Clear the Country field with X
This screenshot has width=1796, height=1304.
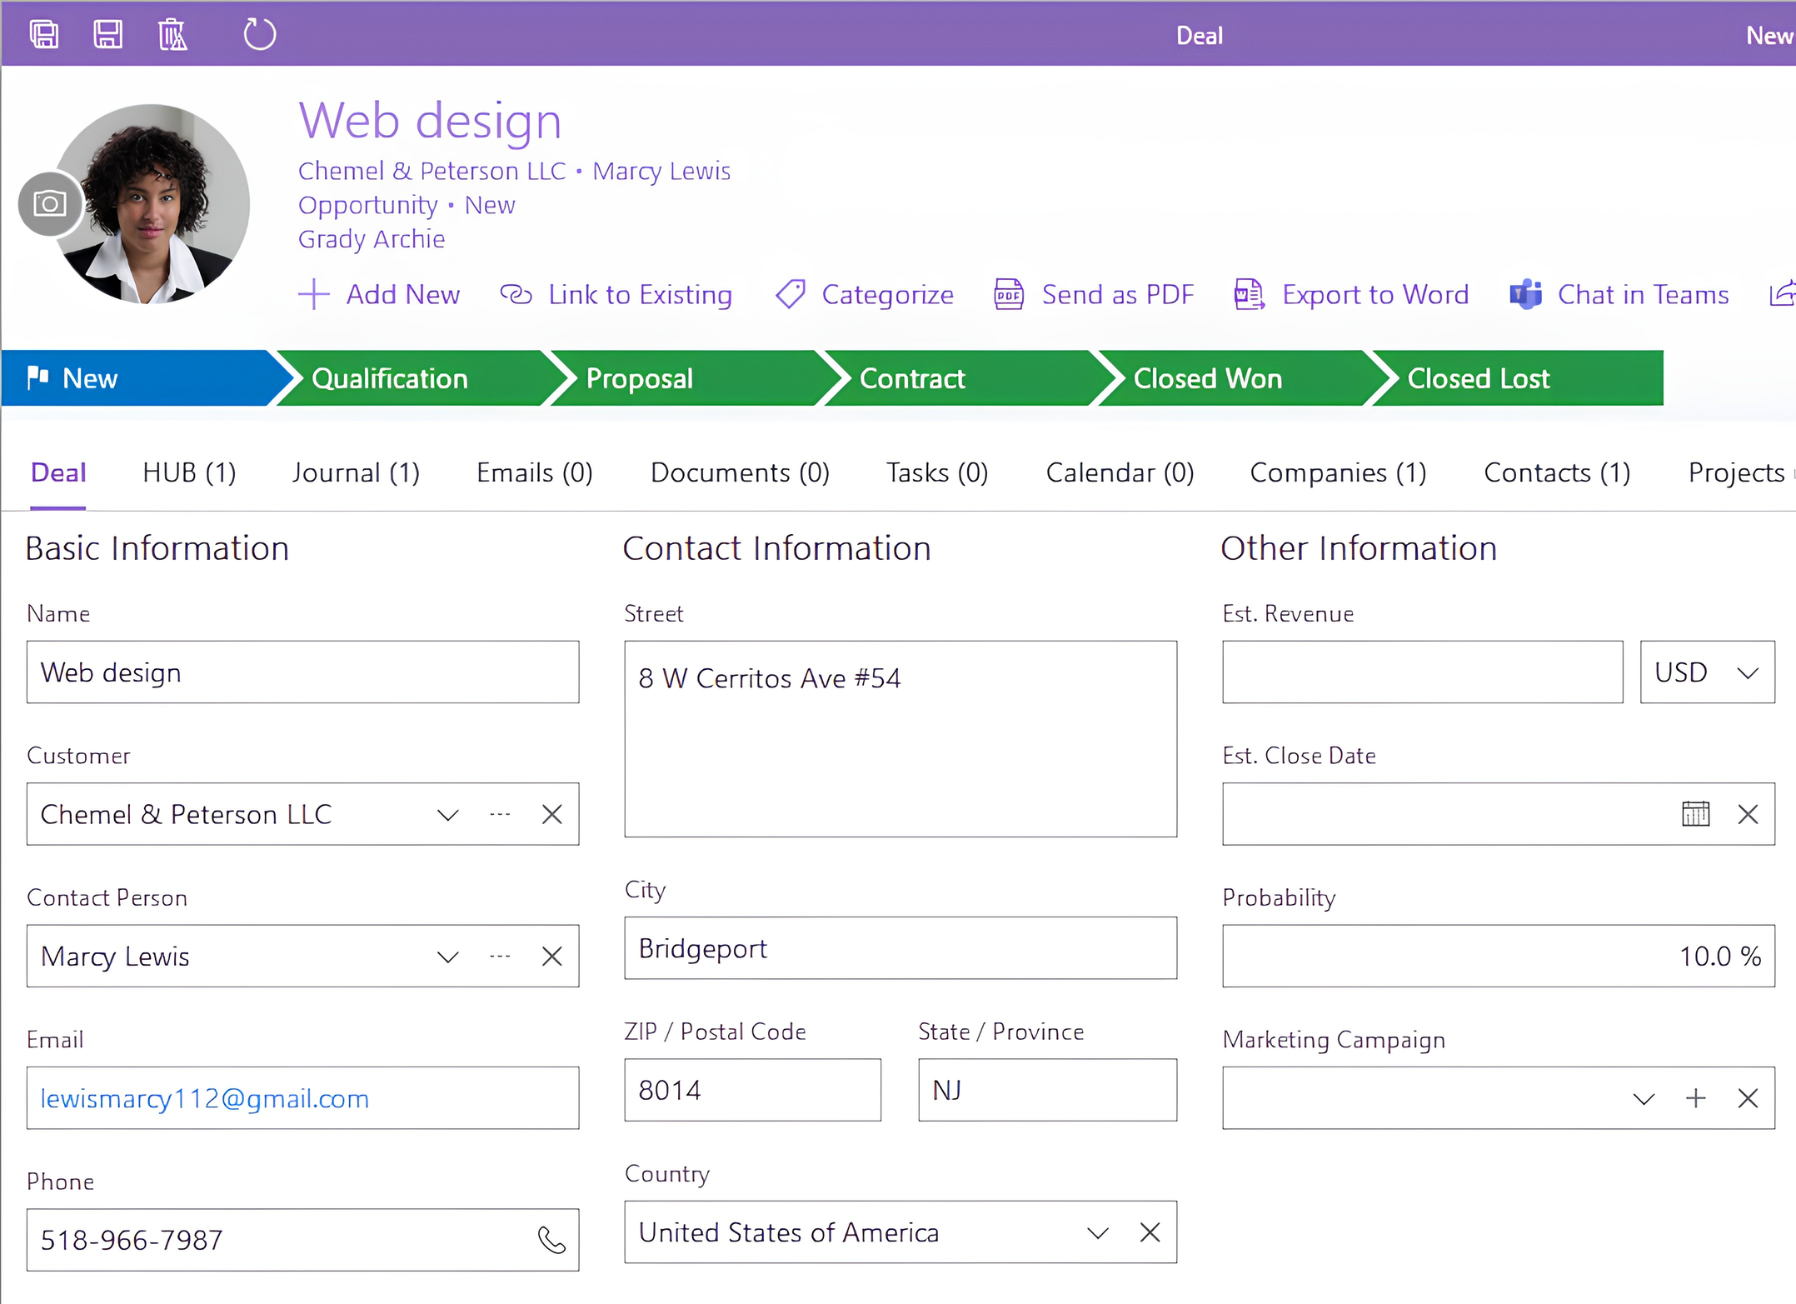pos(1150,1232)
